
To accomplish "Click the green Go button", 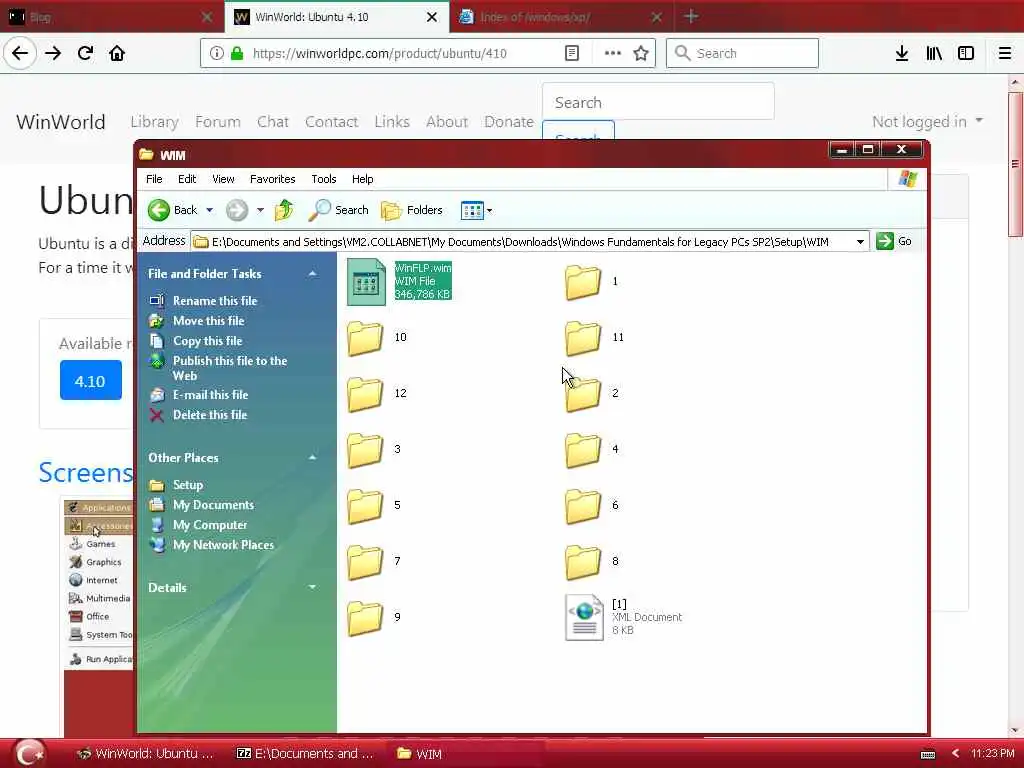I will tap(894, 241).
